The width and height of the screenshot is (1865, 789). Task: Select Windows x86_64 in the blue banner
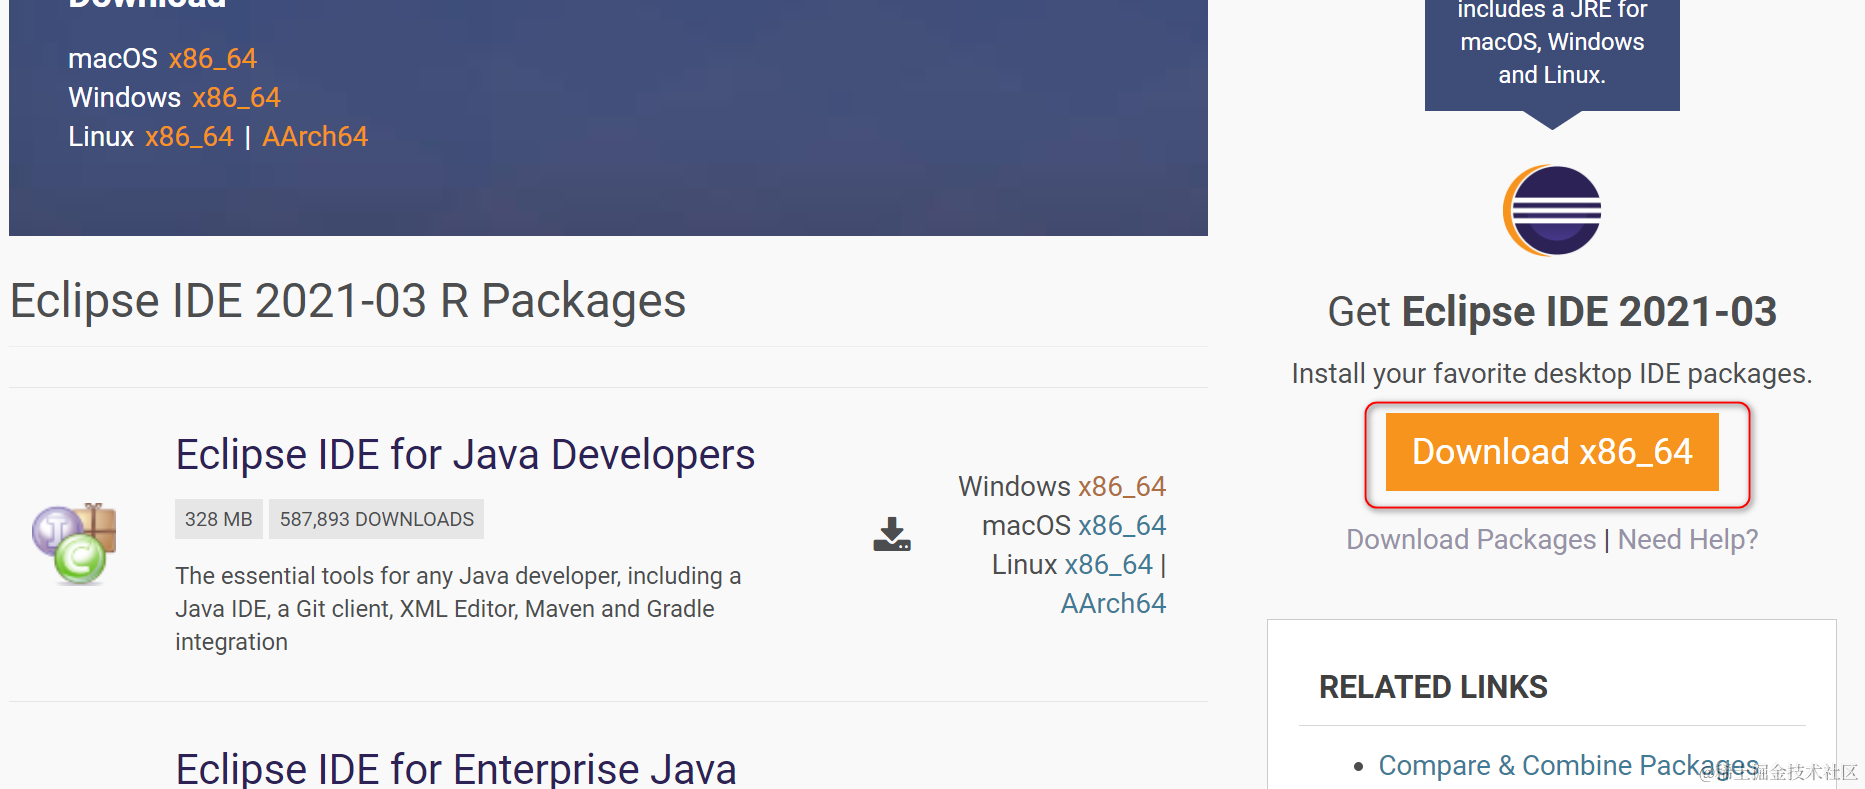tap(237, 98)
